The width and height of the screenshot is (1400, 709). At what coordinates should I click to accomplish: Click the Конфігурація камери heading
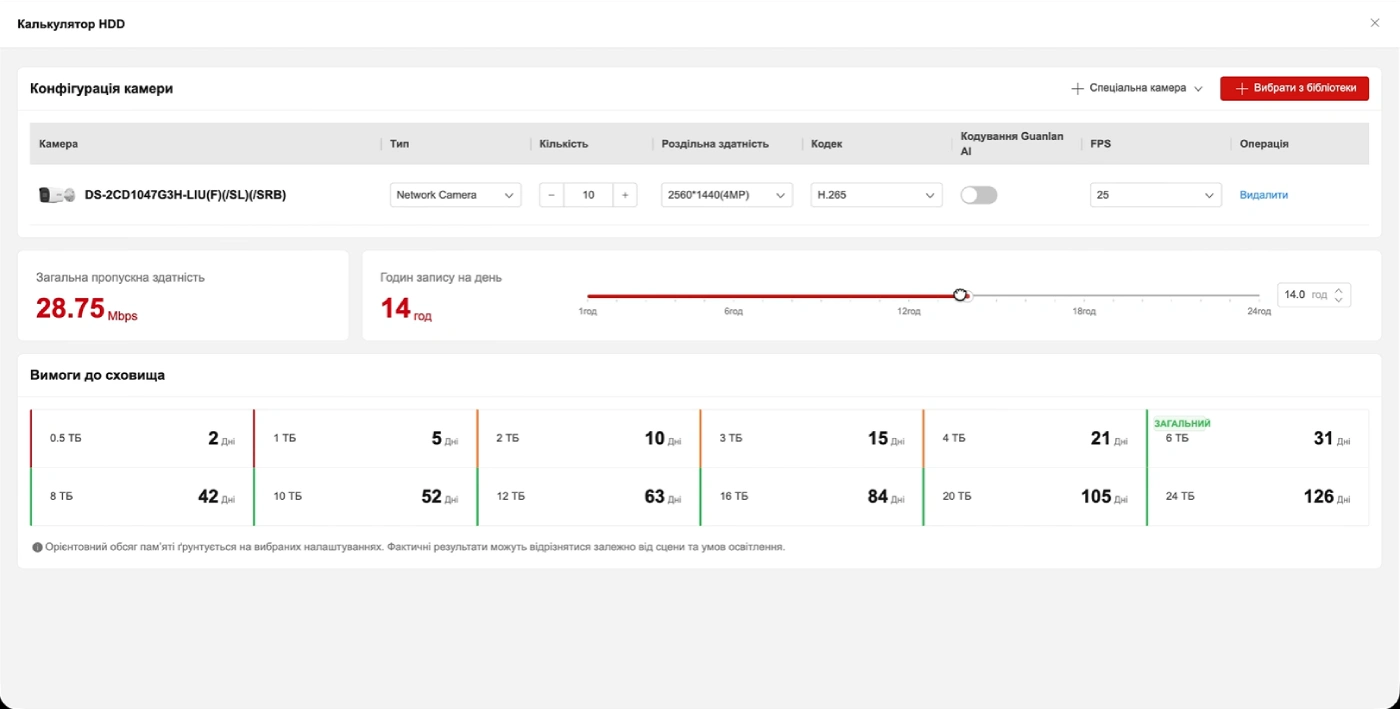101,88
